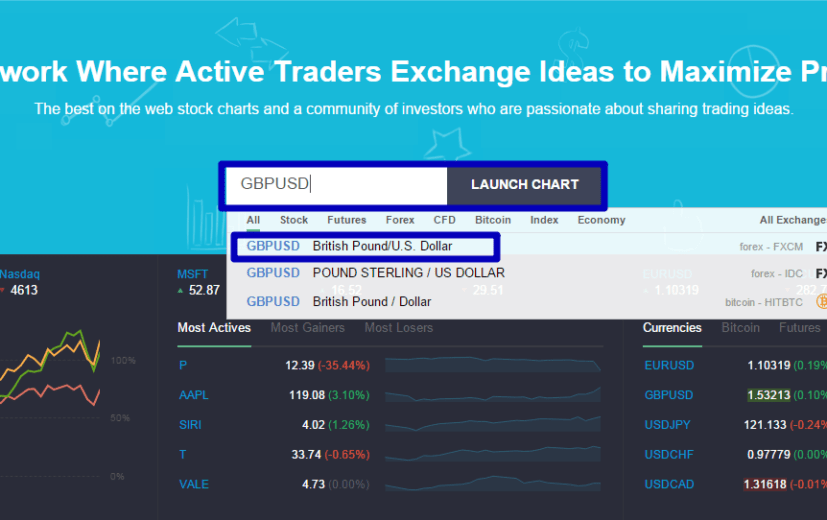Filter search results by Forex

tap(400, 220)
